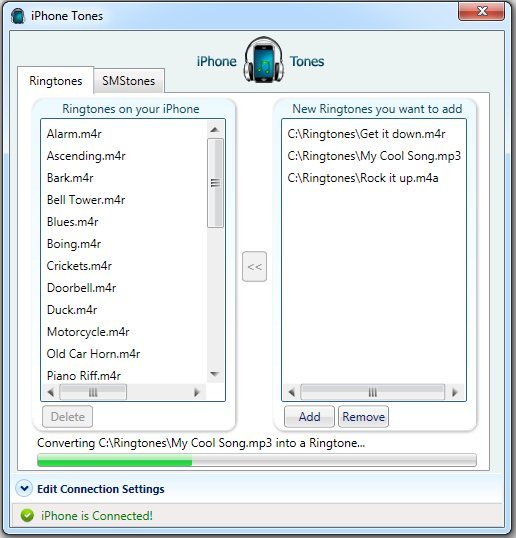The width and height of the screenshot is (516, 538).
Task: Click the iPhone headphones logo icon
Action: (x=263, y=60)
